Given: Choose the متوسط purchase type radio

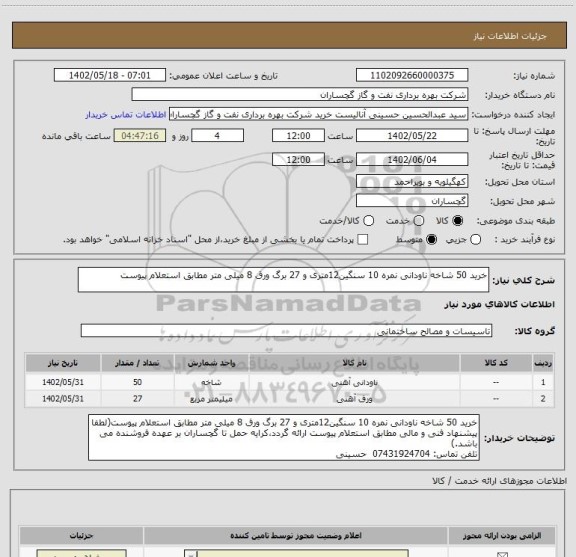Looking at the screenshot, I should (432, 240).
